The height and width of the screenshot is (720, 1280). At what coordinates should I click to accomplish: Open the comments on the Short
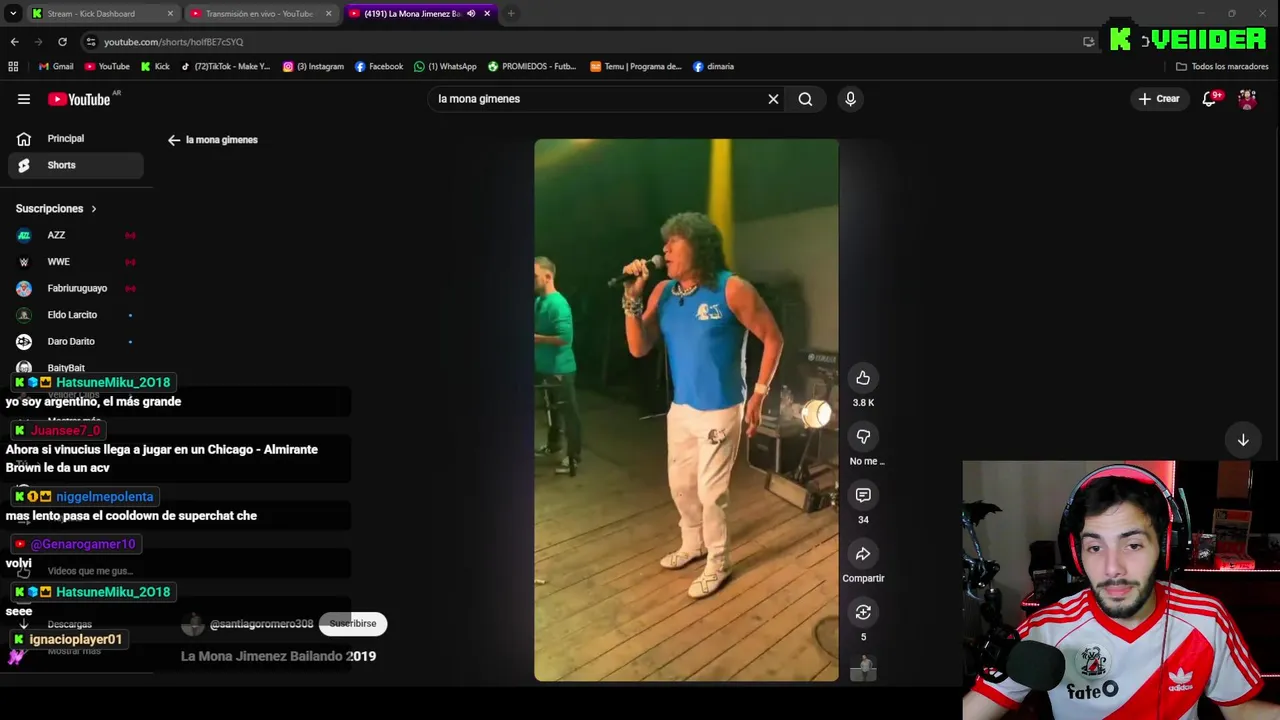863,495
